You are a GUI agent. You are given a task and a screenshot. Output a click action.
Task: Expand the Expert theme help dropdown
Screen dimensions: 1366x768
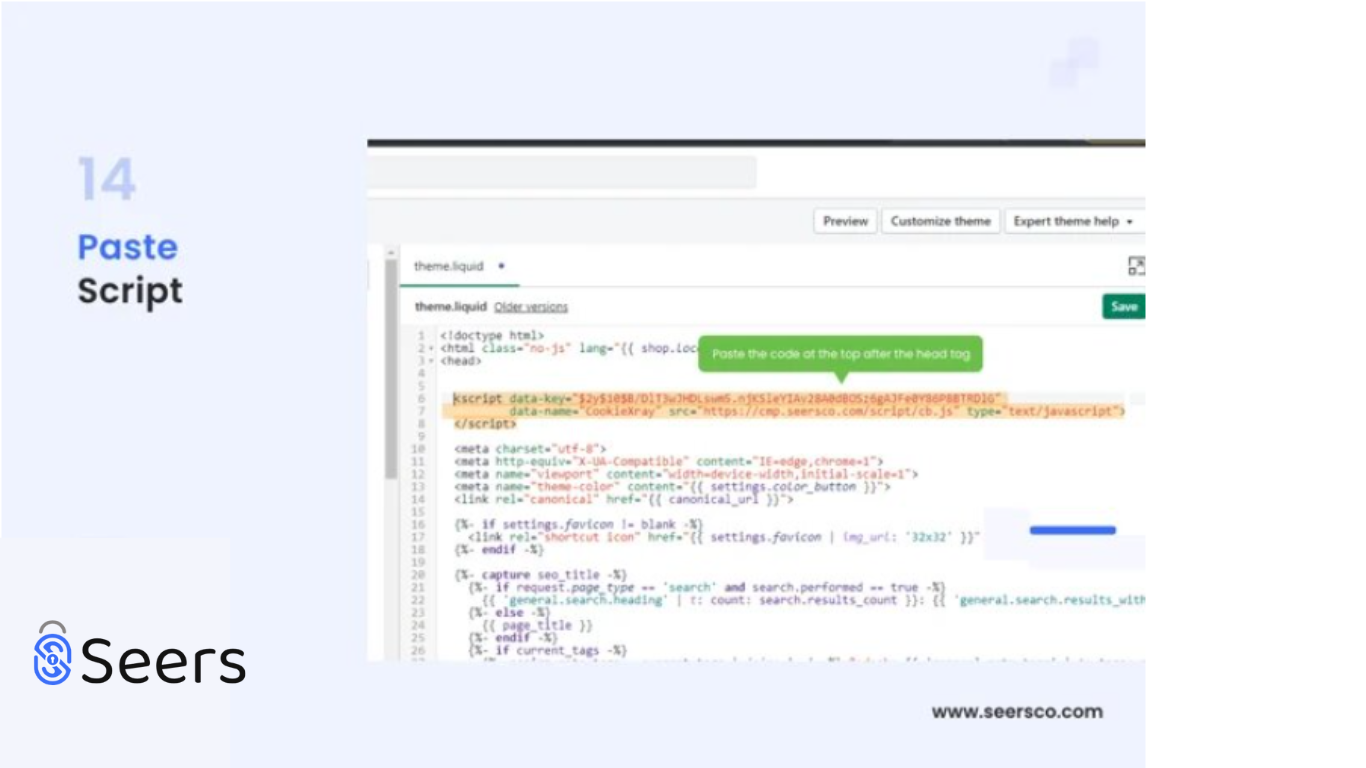point(1073,221)
